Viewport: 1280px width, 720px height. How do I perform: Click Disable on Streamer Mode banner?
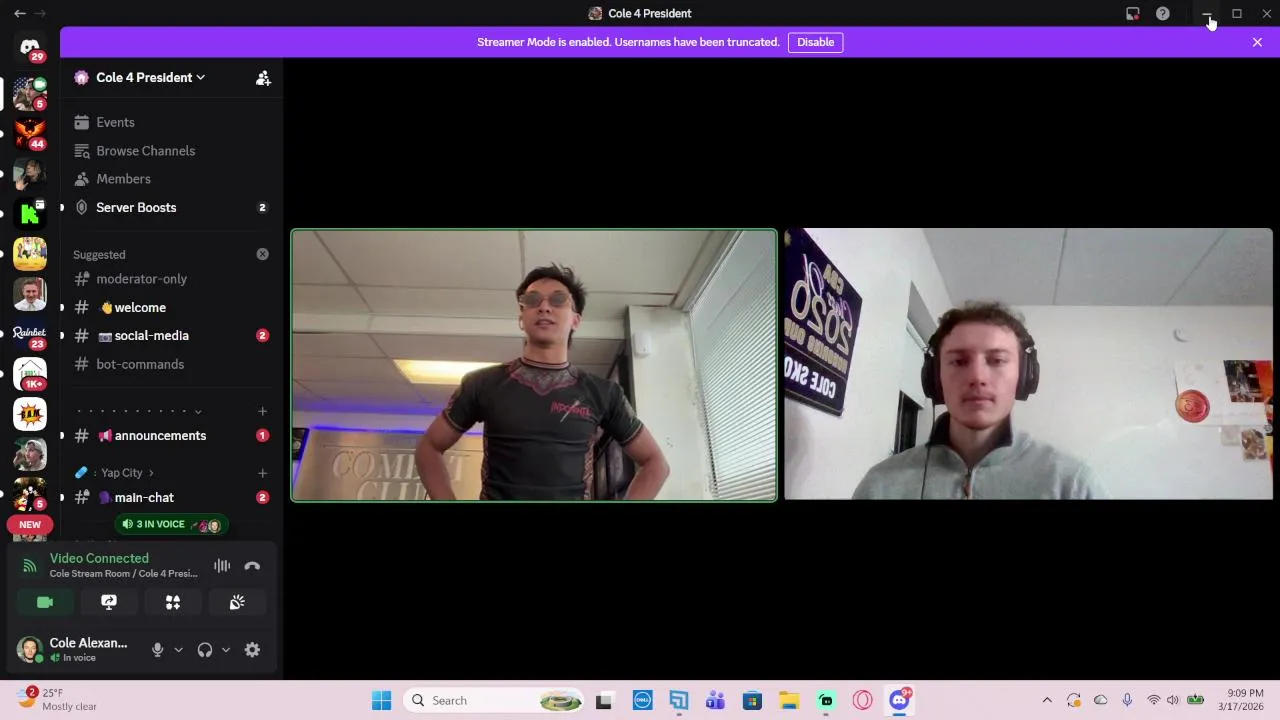point(815,42)
